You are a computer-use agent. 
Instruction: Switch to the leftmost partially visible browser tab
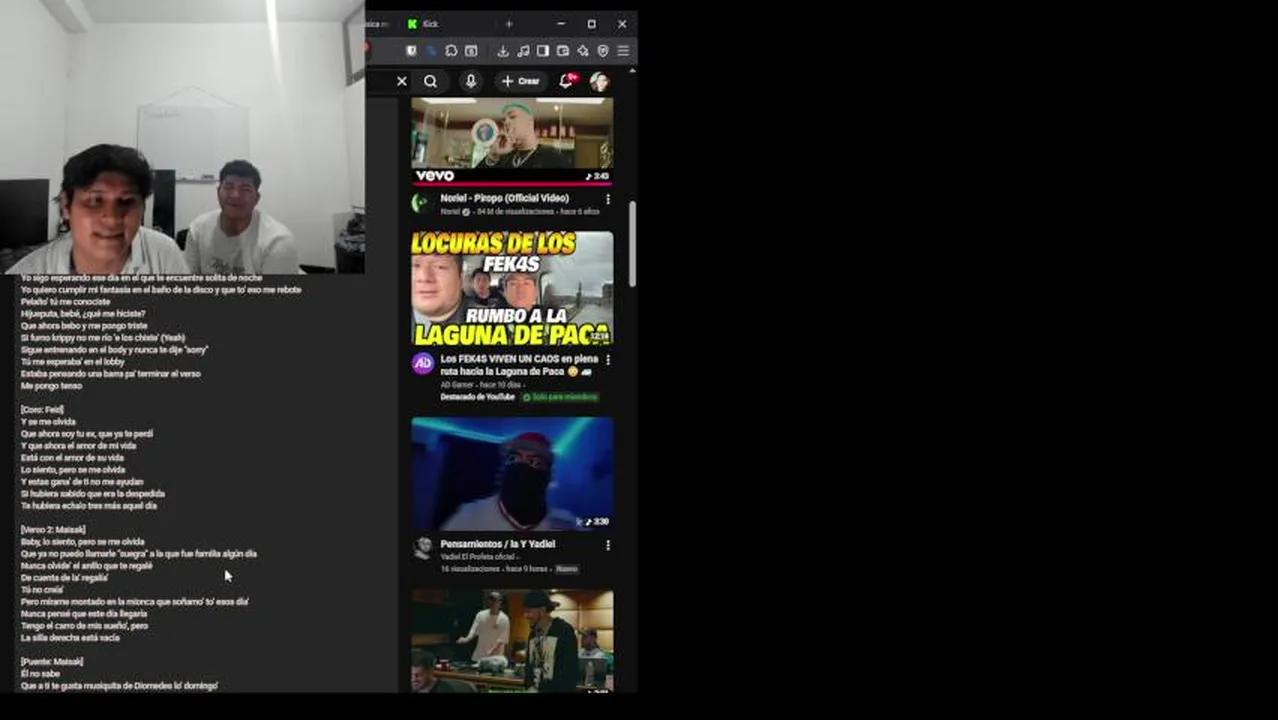(378, 24)
